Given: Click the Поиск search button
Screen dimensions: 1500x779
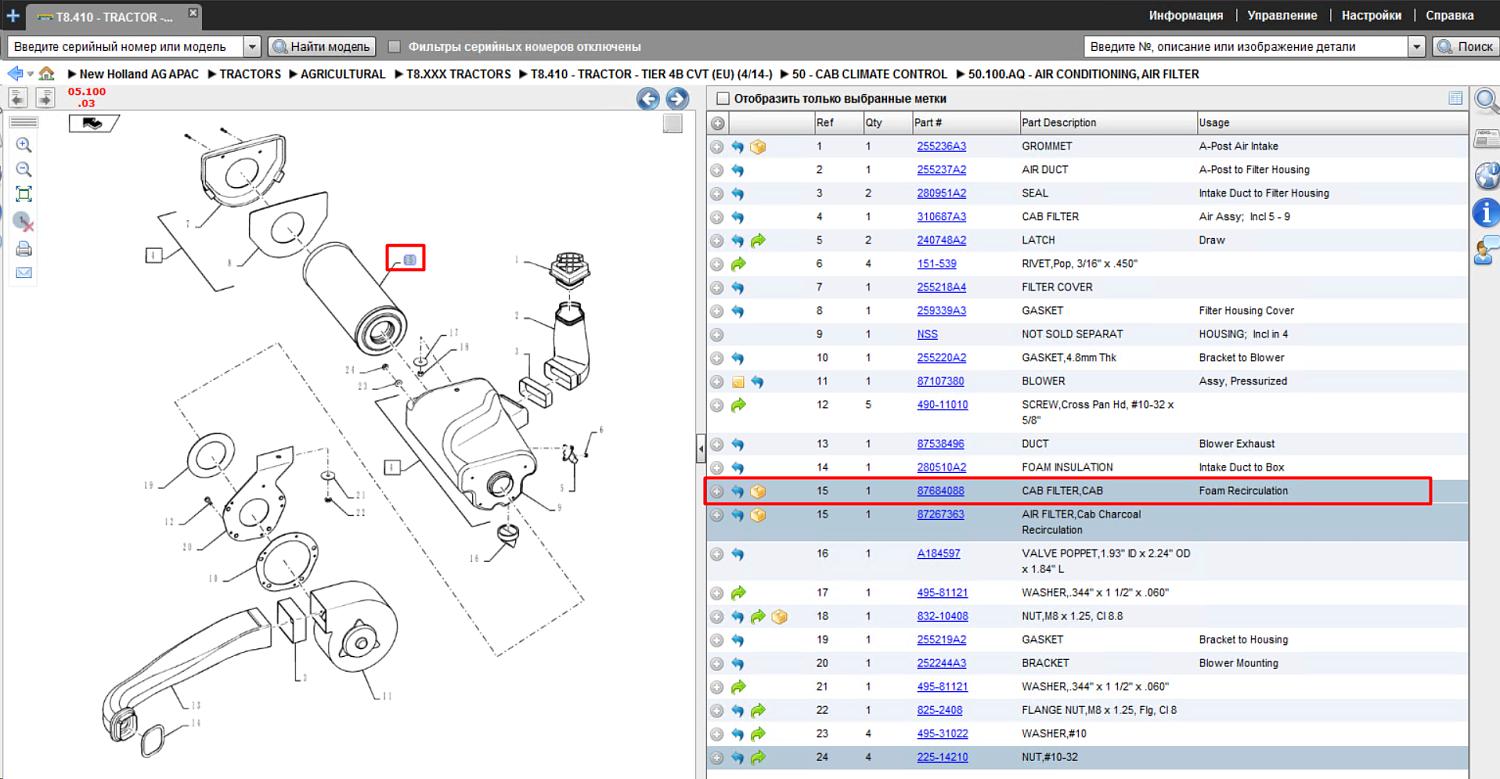Looking at the screenshot, I should pos(1465,47).
